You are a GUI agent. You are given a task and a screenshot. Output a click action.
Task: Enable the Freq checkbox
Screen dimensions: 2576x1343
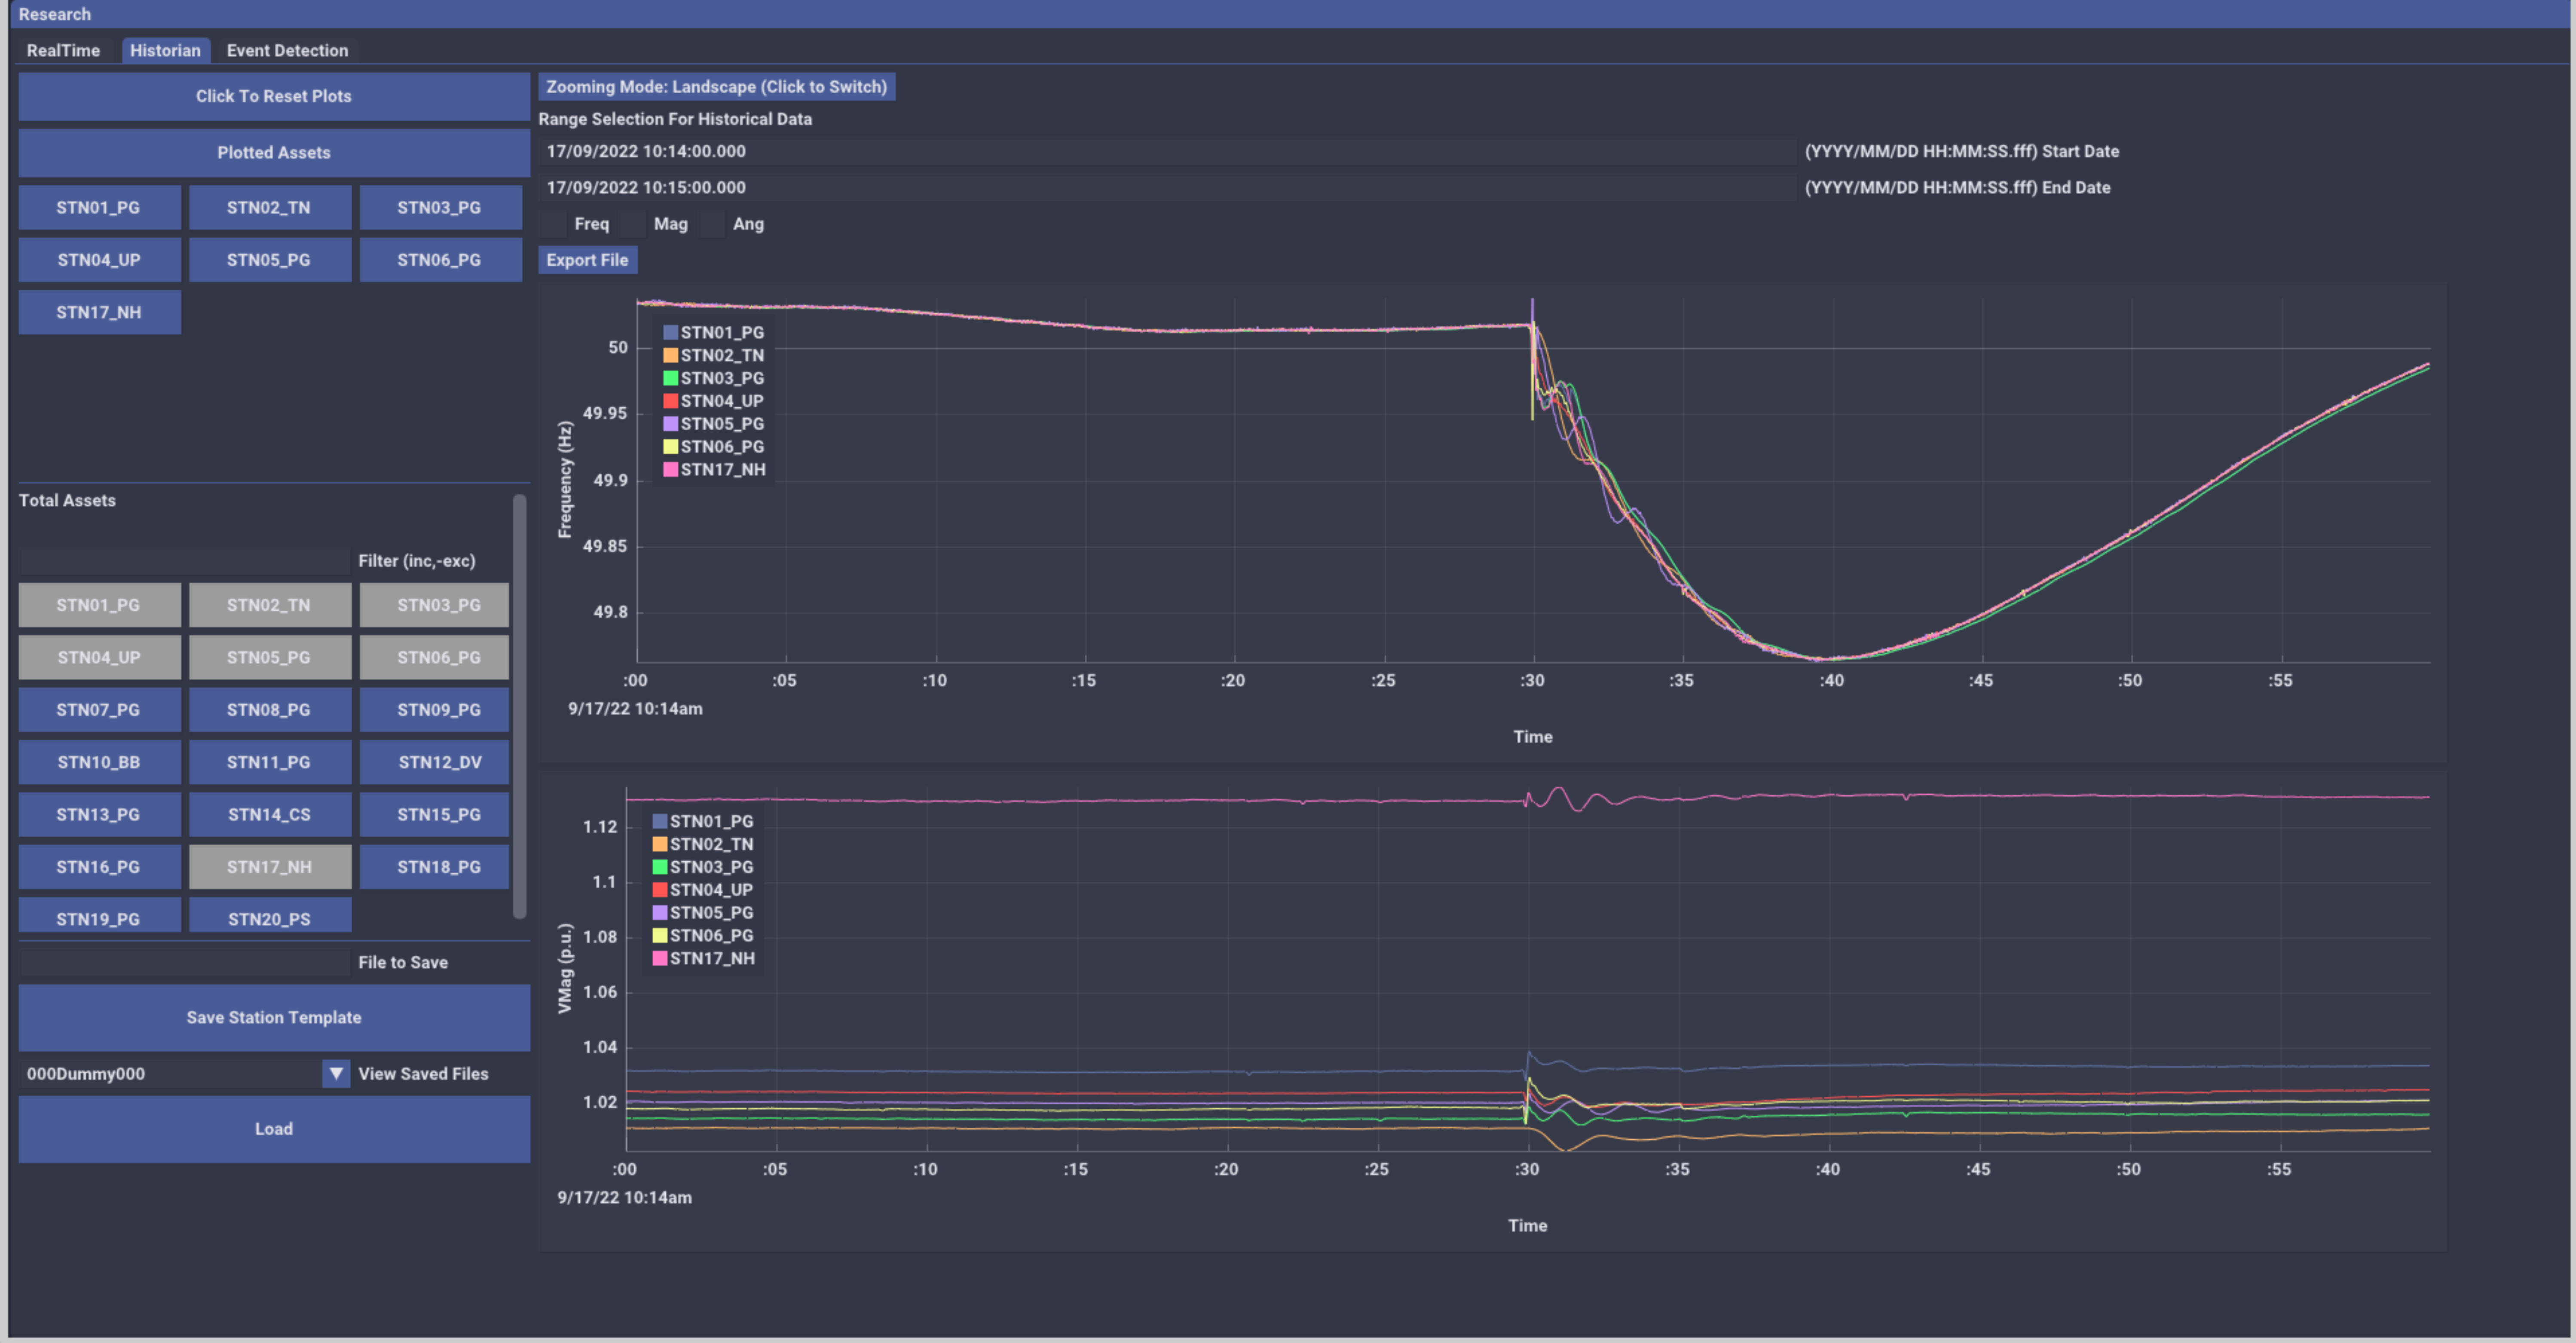click(553, 224)
